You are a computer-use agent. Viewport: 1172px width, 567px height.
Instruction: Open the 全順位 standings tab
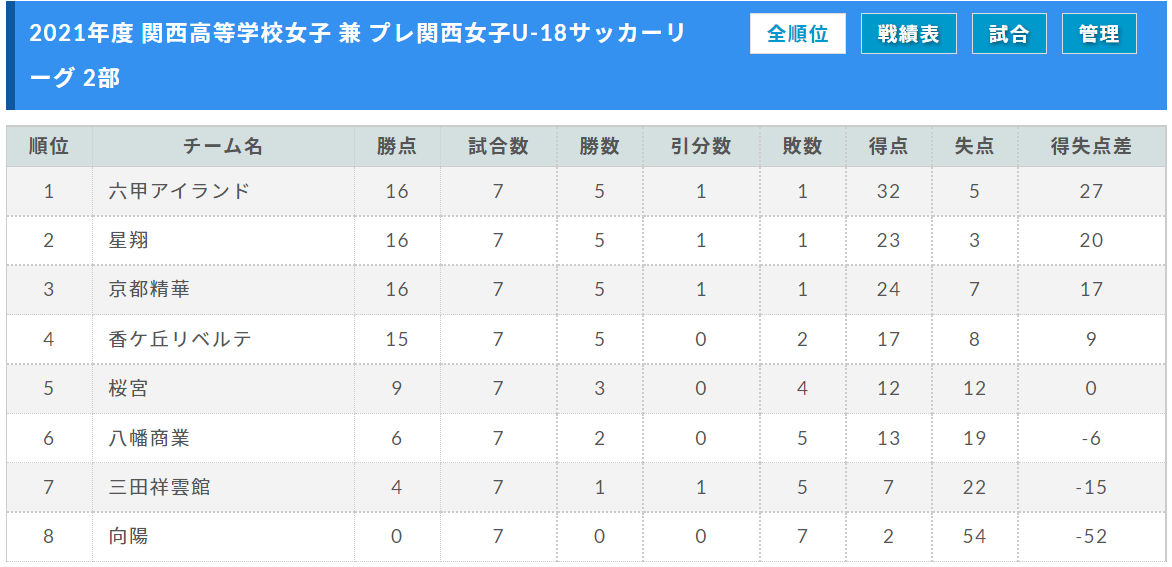[x=798, y=34]
